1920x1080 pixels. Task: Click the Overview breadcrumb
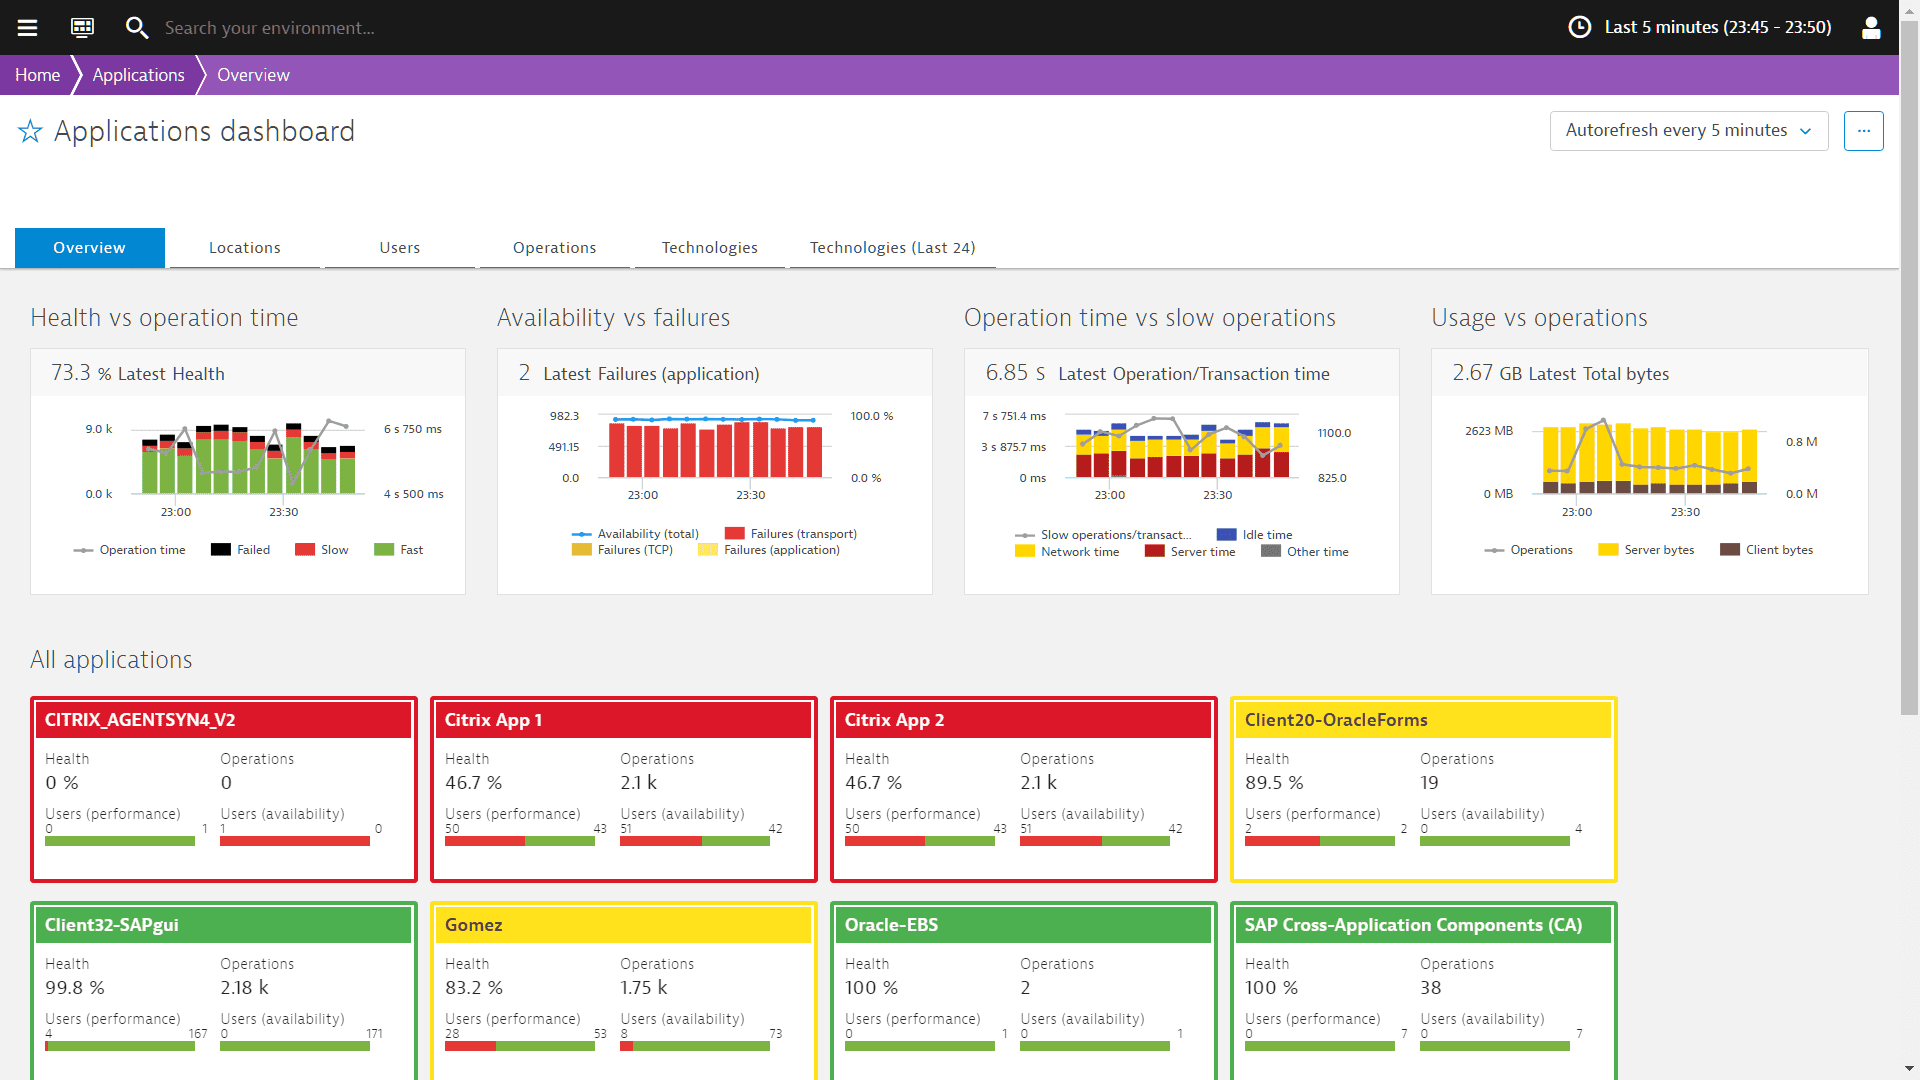(253, 75)
